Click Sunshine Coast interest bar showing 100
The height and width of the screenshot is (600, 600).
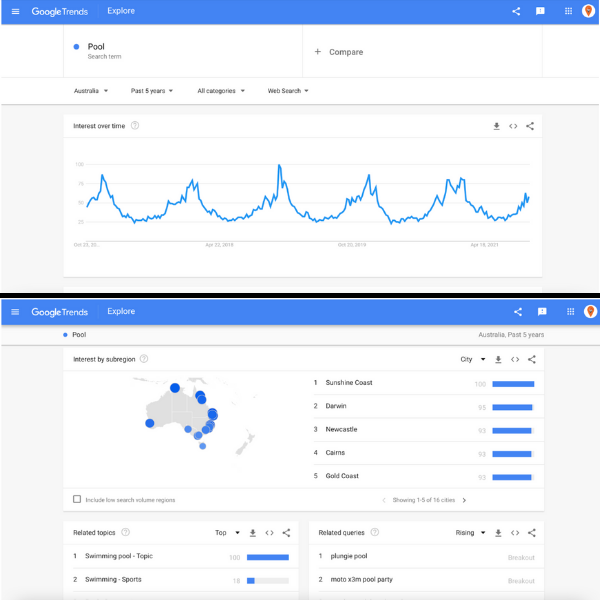click(513, 384)
